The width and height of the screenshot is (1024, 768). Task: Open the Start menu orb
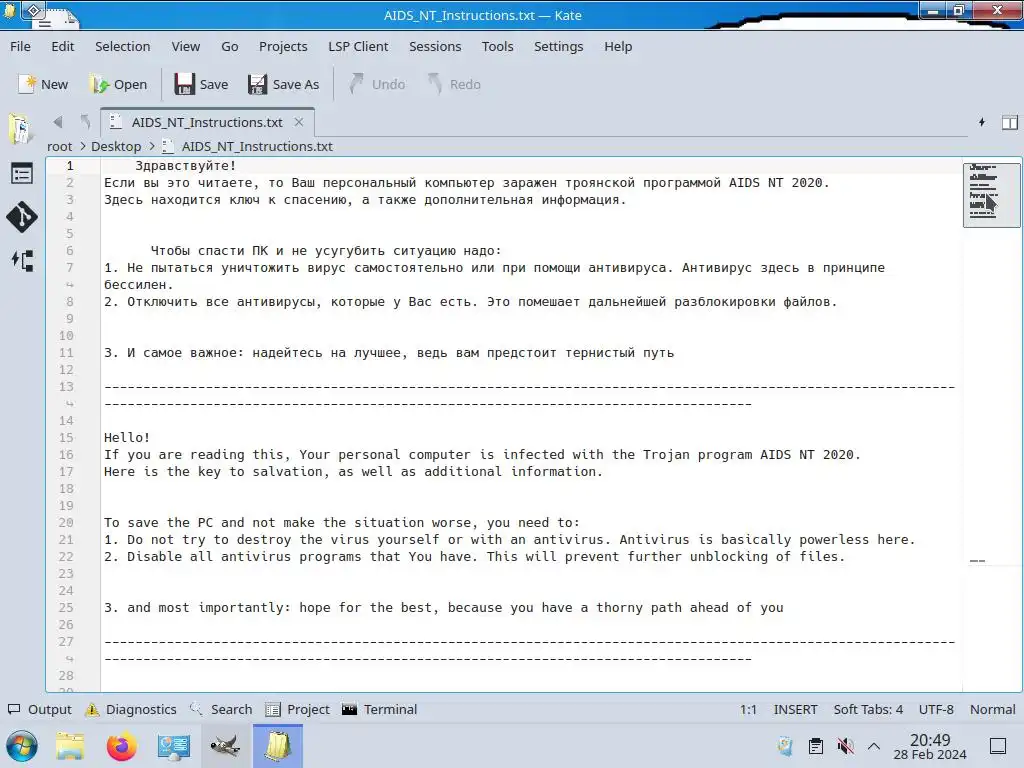click(22, 746)
